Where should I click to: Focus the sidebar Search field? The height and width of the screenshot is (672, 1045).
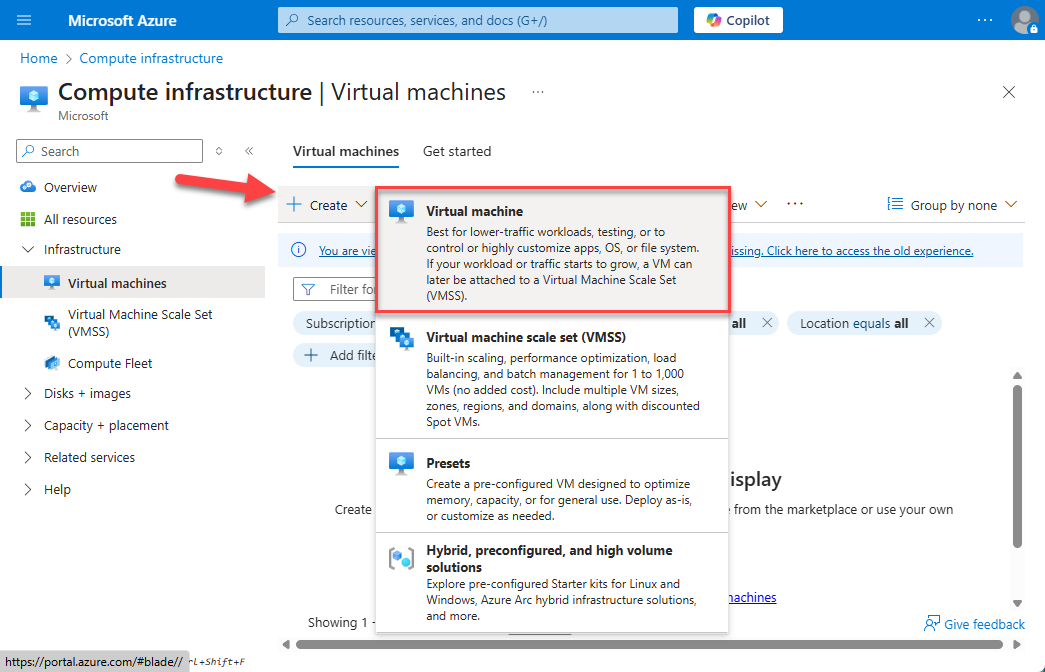tap(109, 151)
